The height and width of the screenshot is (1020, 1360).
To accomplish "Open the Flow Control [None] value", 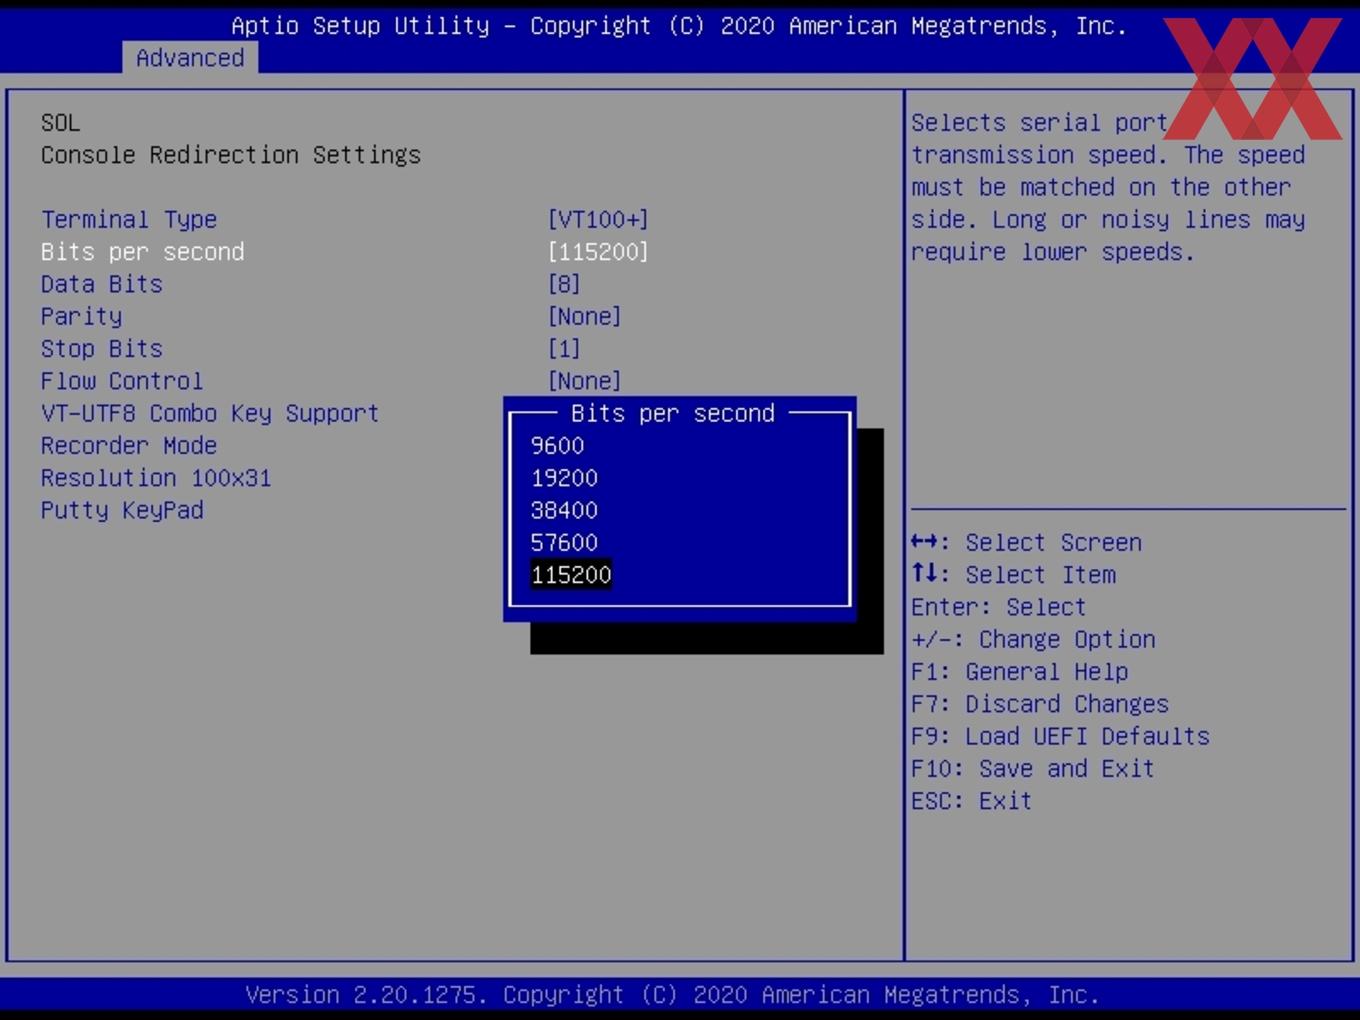I will coord(584,381).
